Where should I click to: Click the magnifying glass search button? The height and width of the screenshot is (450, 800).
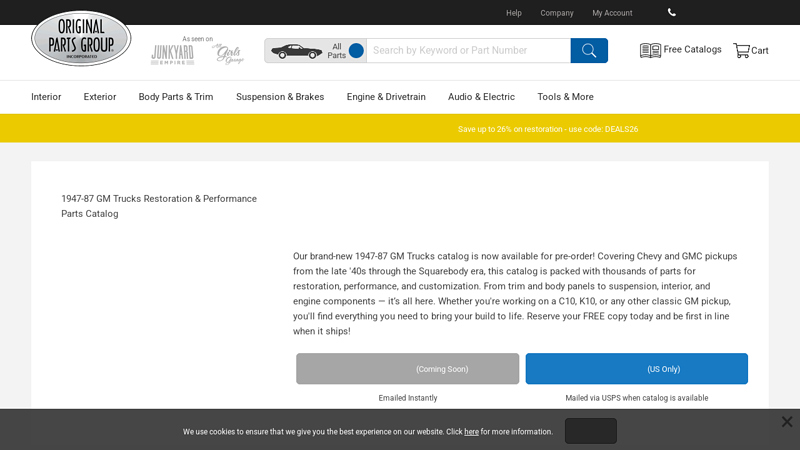point(589,51)
